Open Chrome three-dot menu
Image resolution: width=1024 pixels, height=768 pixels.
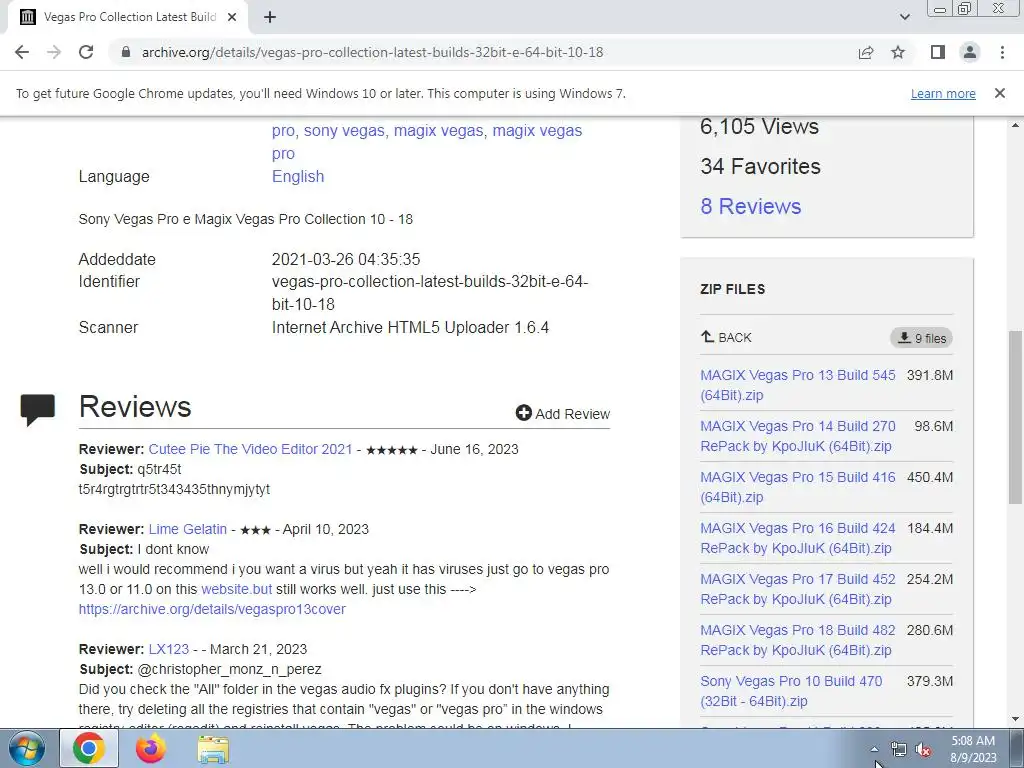(x=1002, y=52)
